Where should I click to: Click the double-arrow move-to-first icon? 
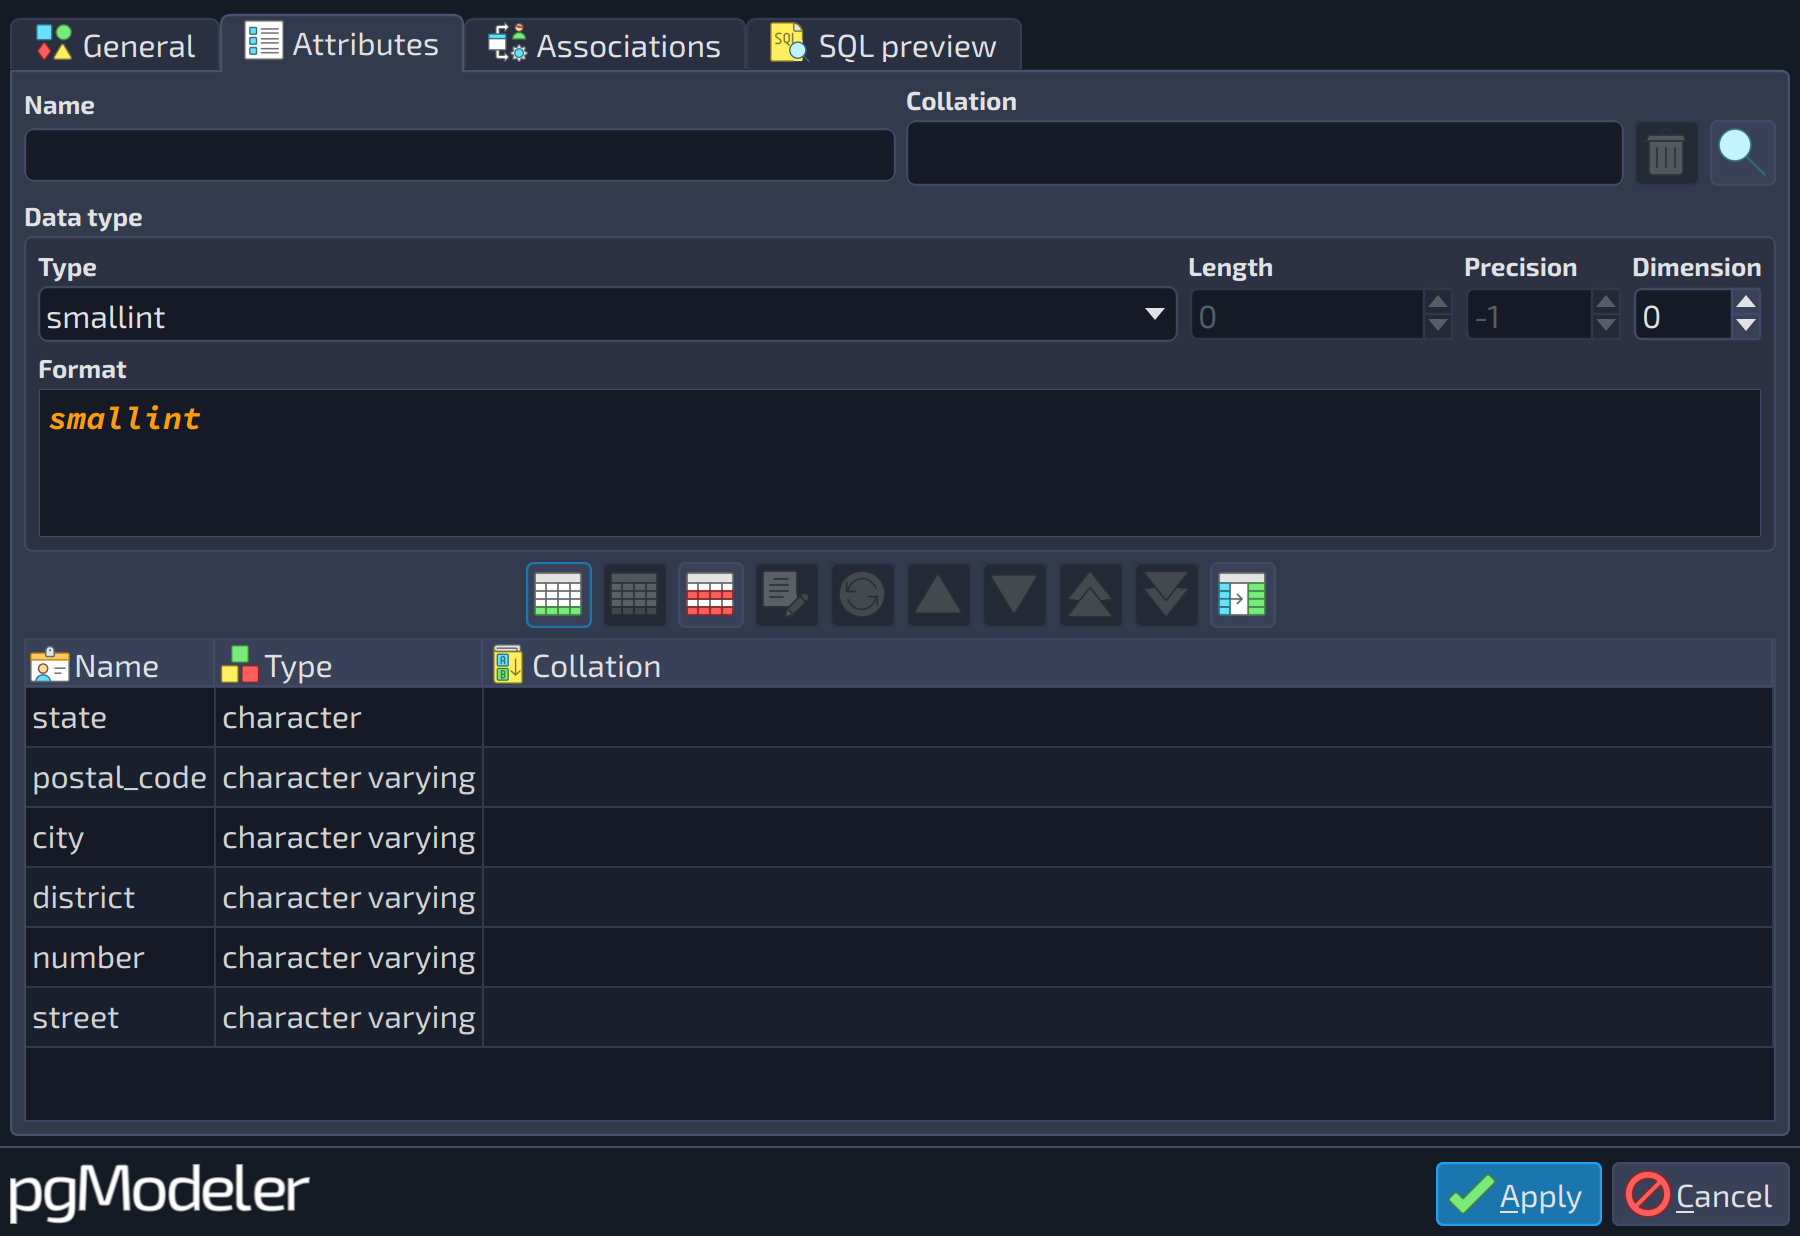(1090, 595)
